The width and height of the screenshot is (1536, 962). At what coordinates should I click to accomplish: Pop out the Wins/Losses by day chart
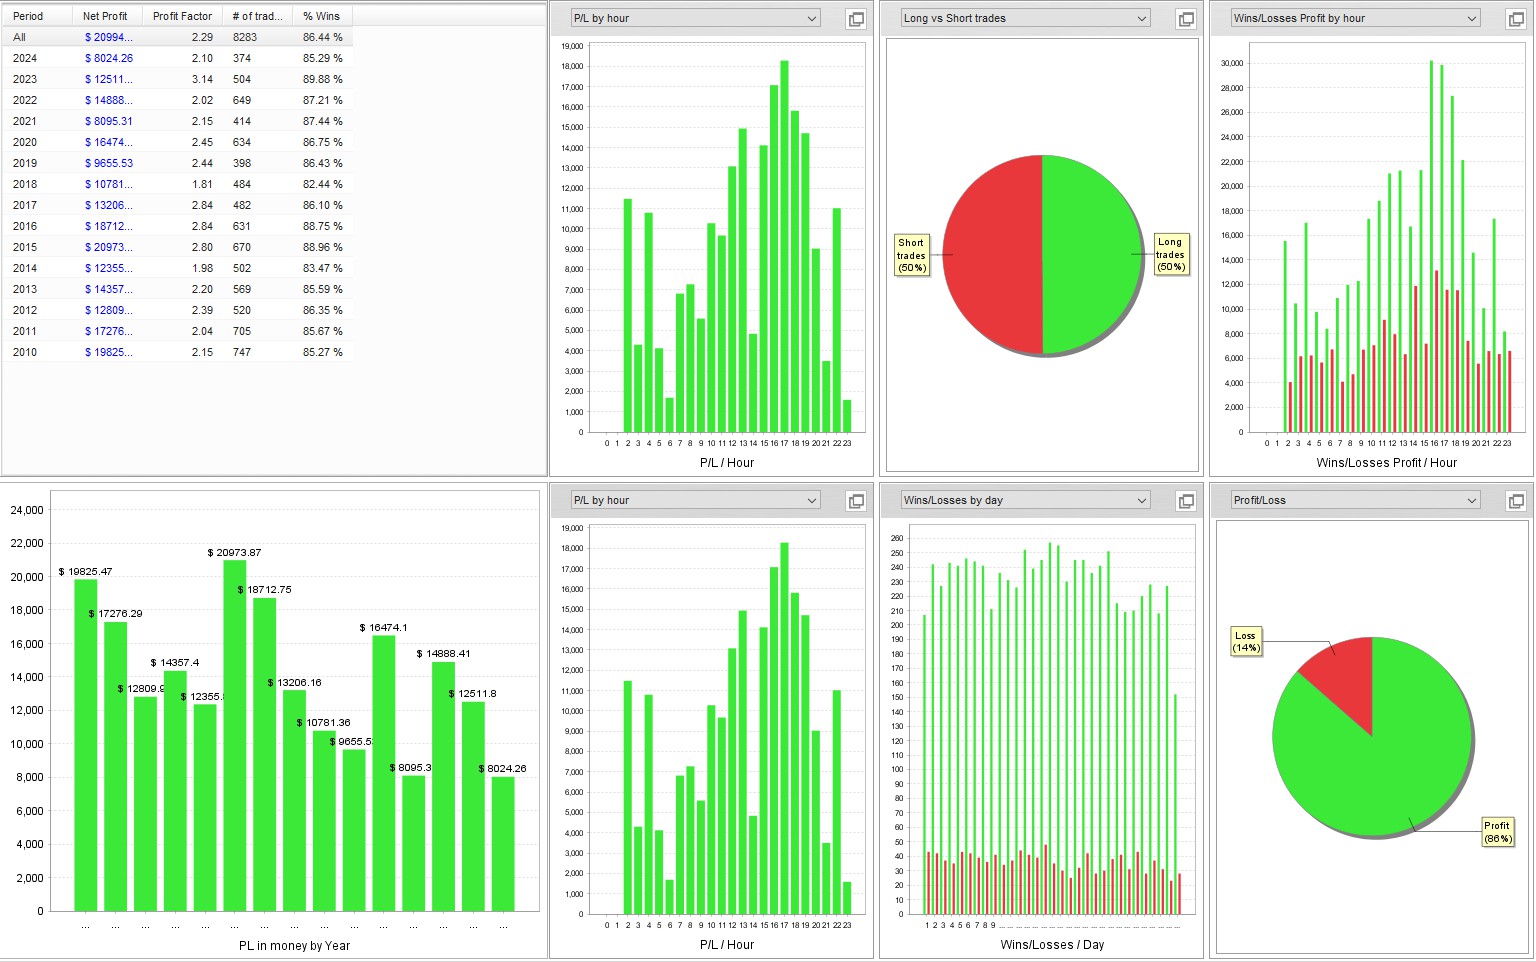coord(1186,501)
